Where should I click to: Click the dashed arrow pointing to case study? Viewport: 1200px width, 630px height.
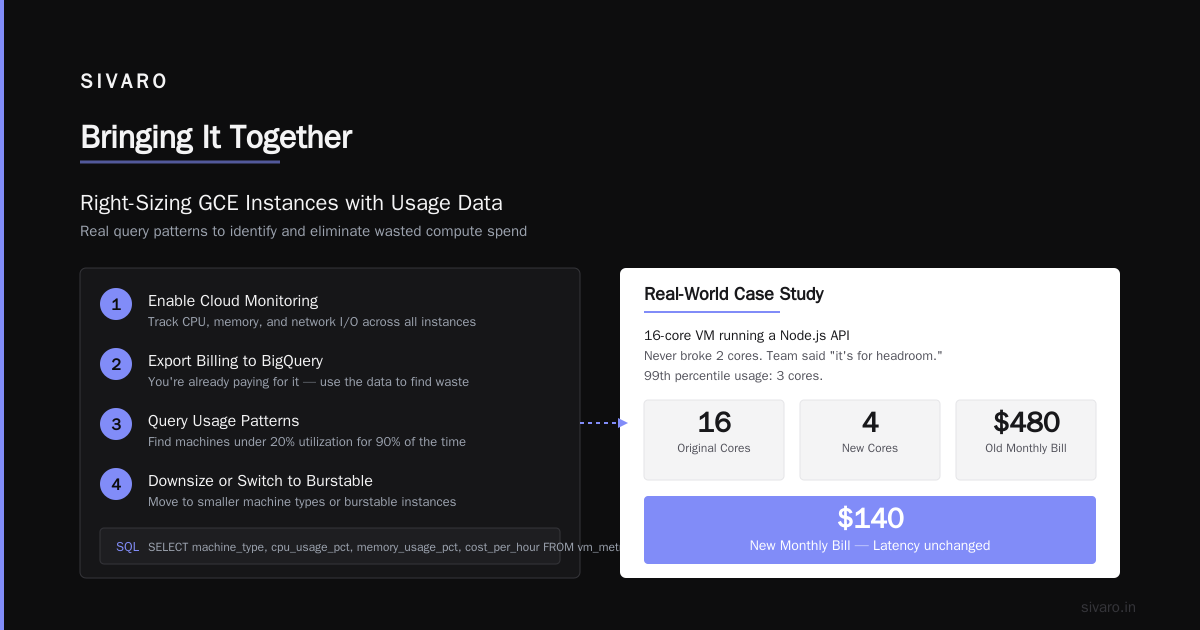[x=603, y=423]
